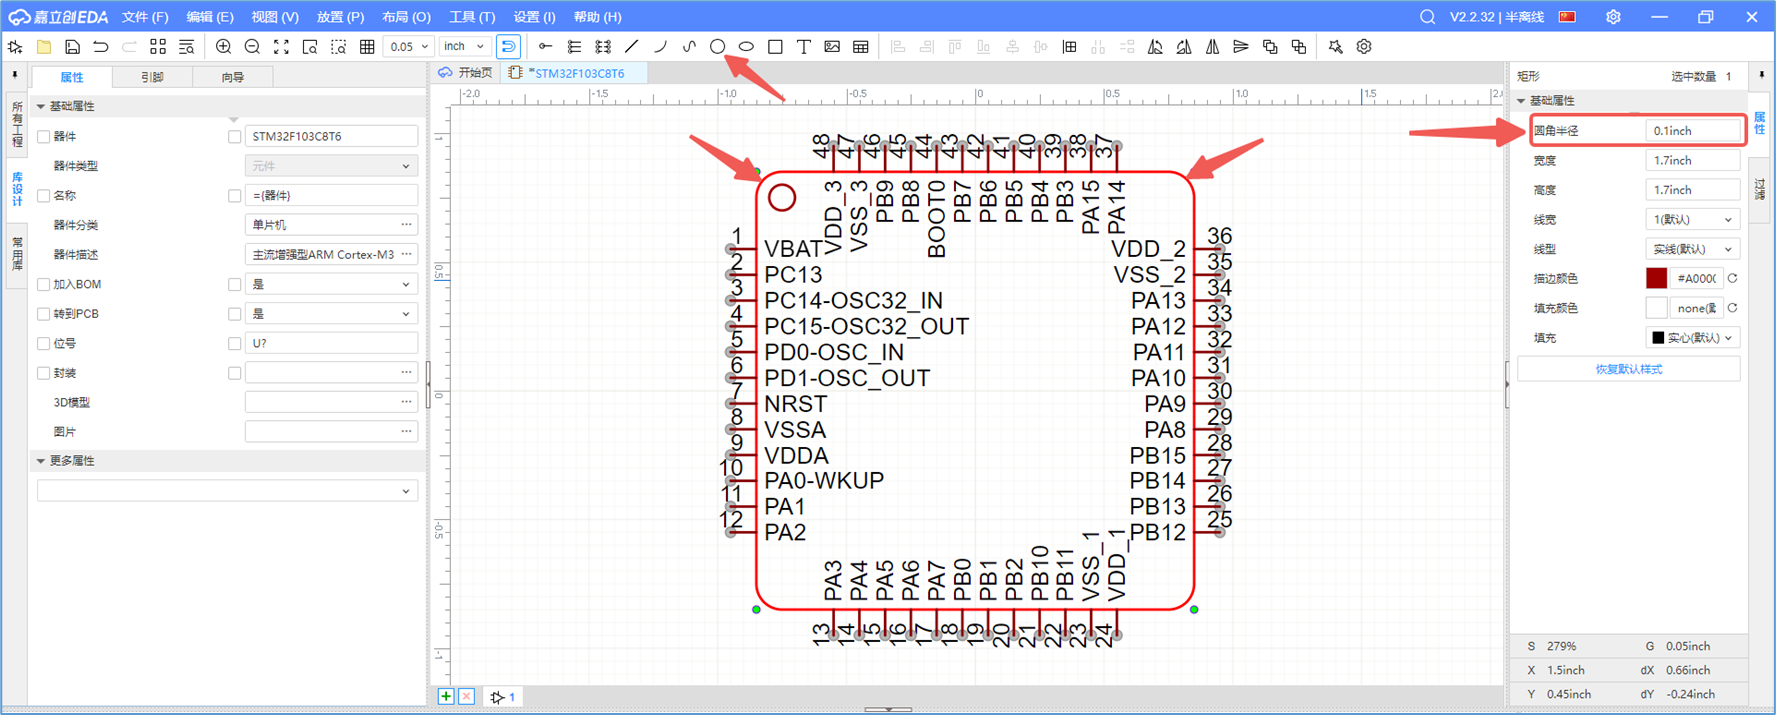Click the save file icon
The height and width of the screenshot is (715, 1776).
coord(72,47)
